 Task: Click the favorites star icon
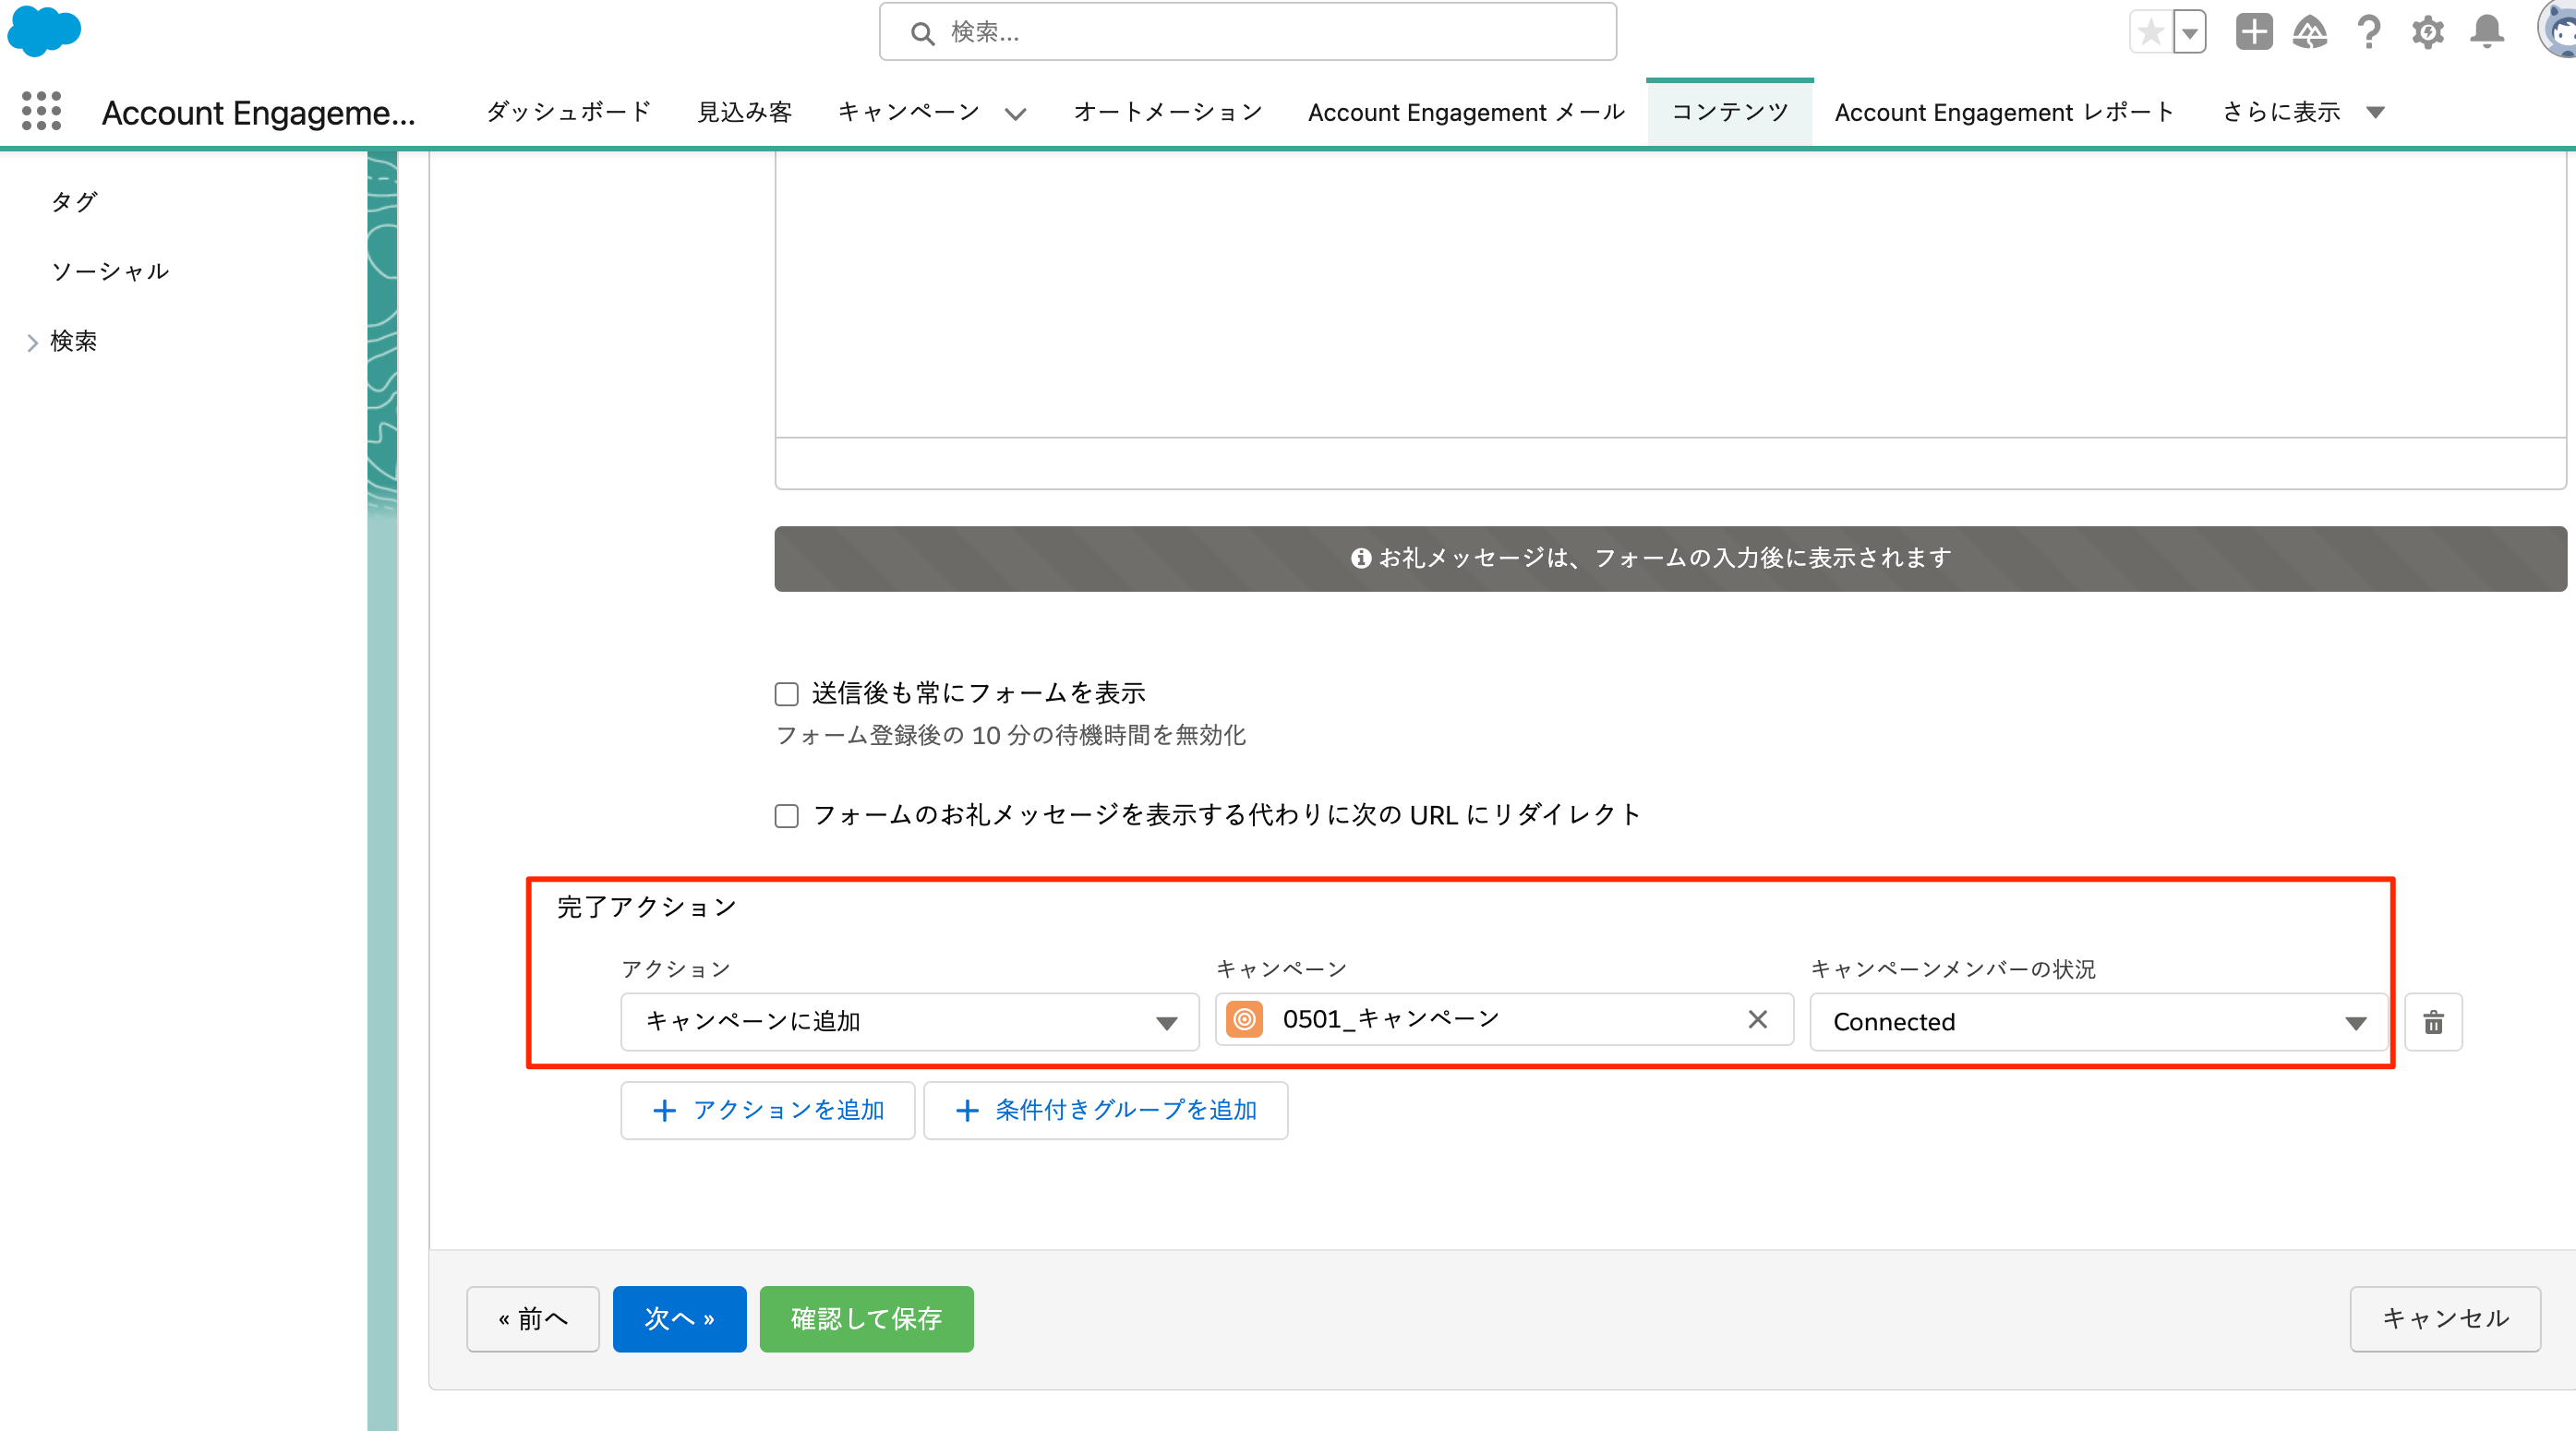(x=2150, y=32)
